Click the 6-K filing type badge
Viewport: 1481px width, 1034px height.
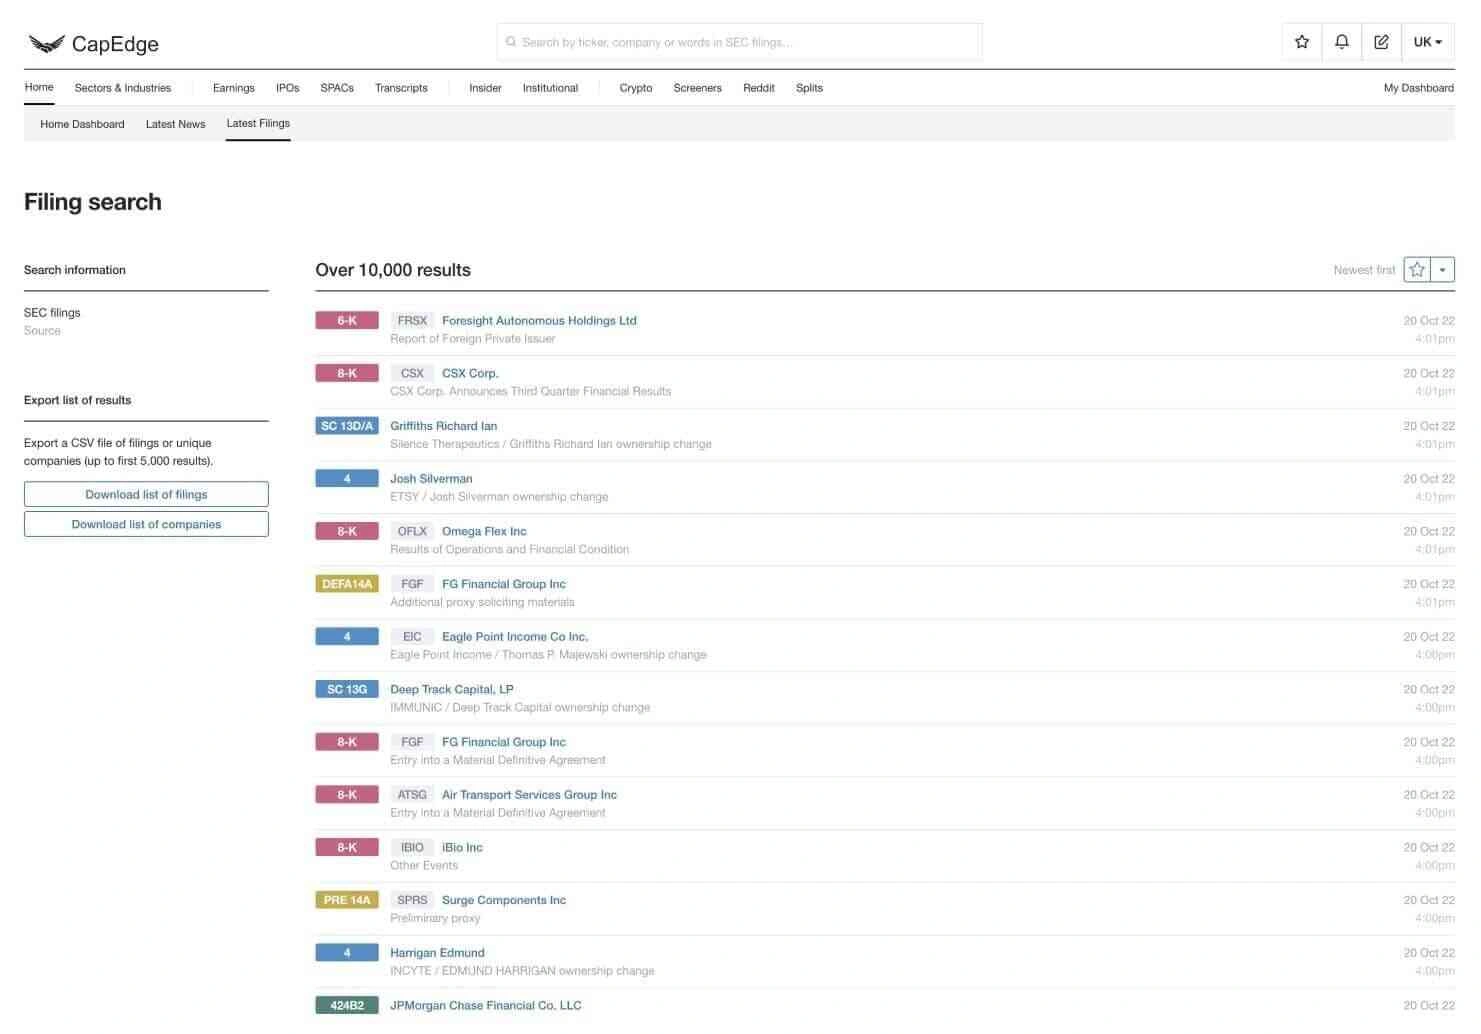tap(346, 321)
